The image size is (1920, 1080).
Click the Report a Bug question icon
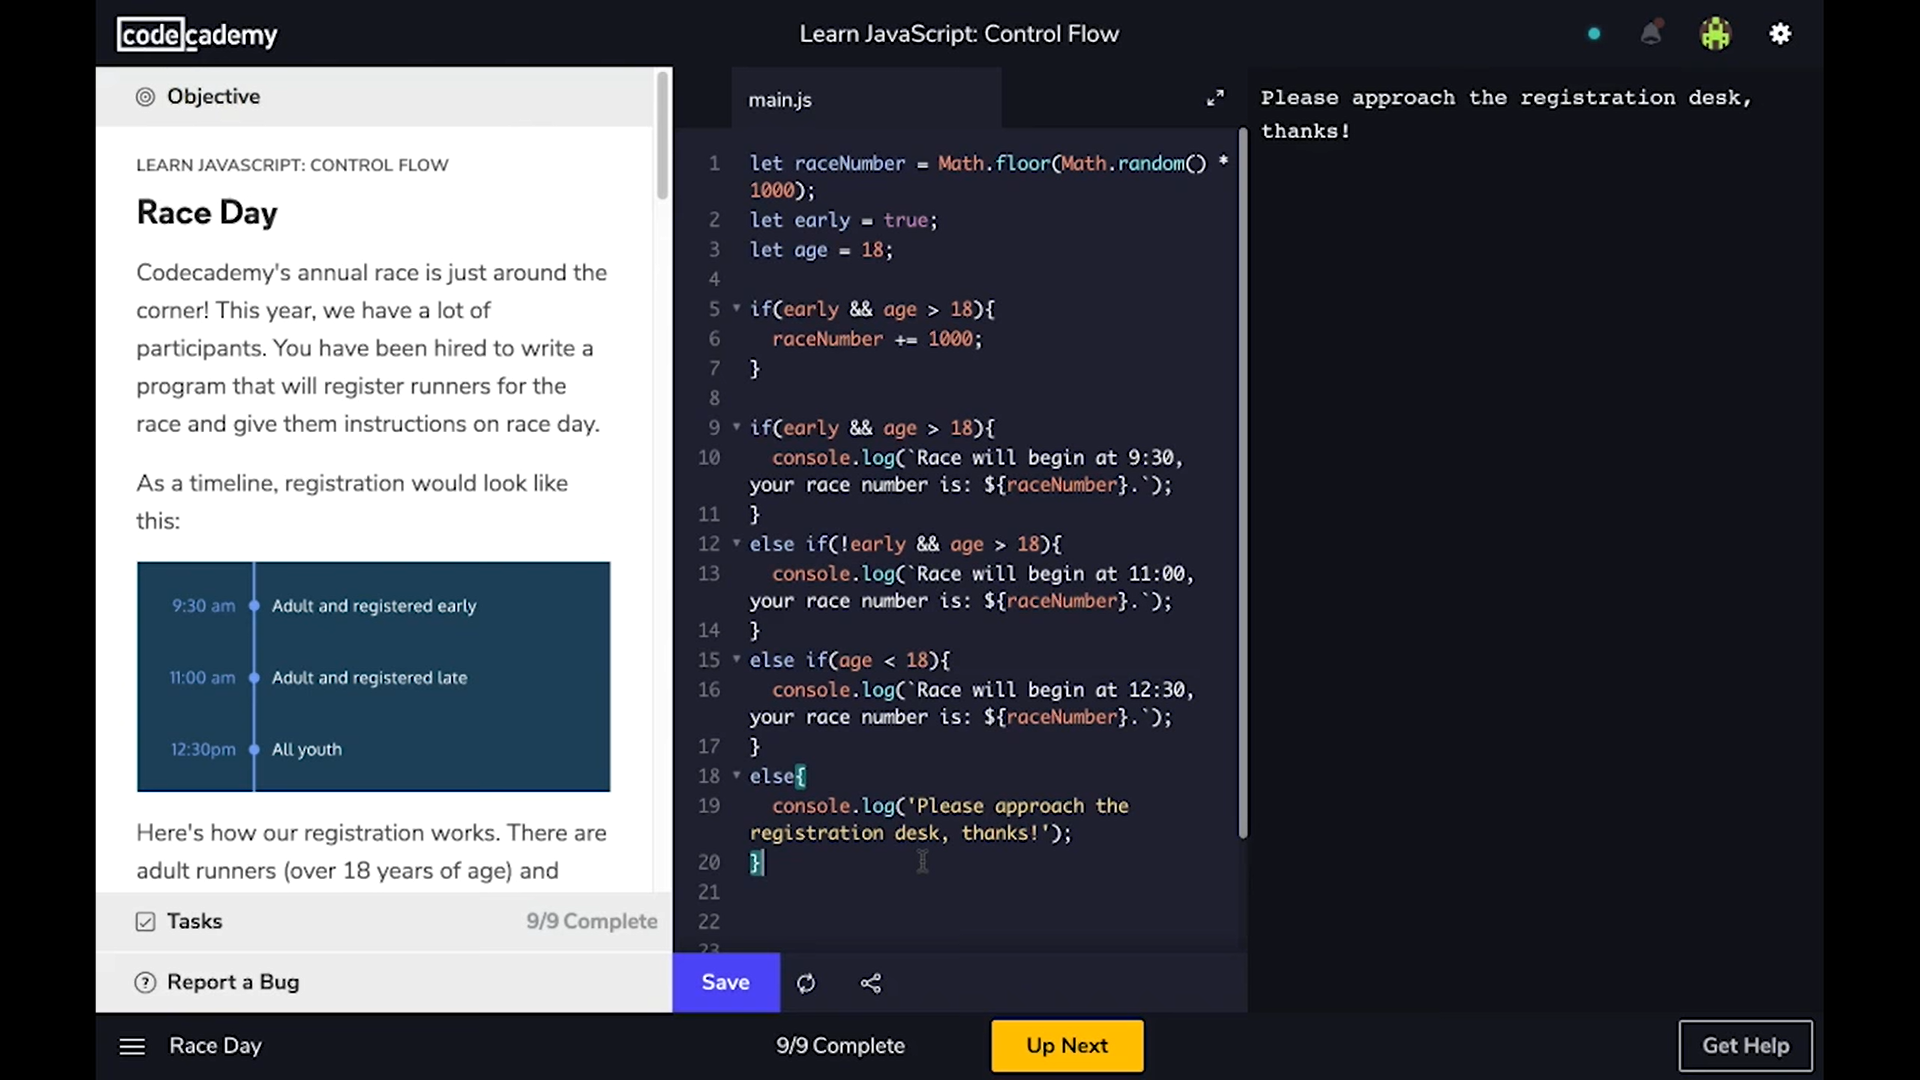(x=145, y=982)
